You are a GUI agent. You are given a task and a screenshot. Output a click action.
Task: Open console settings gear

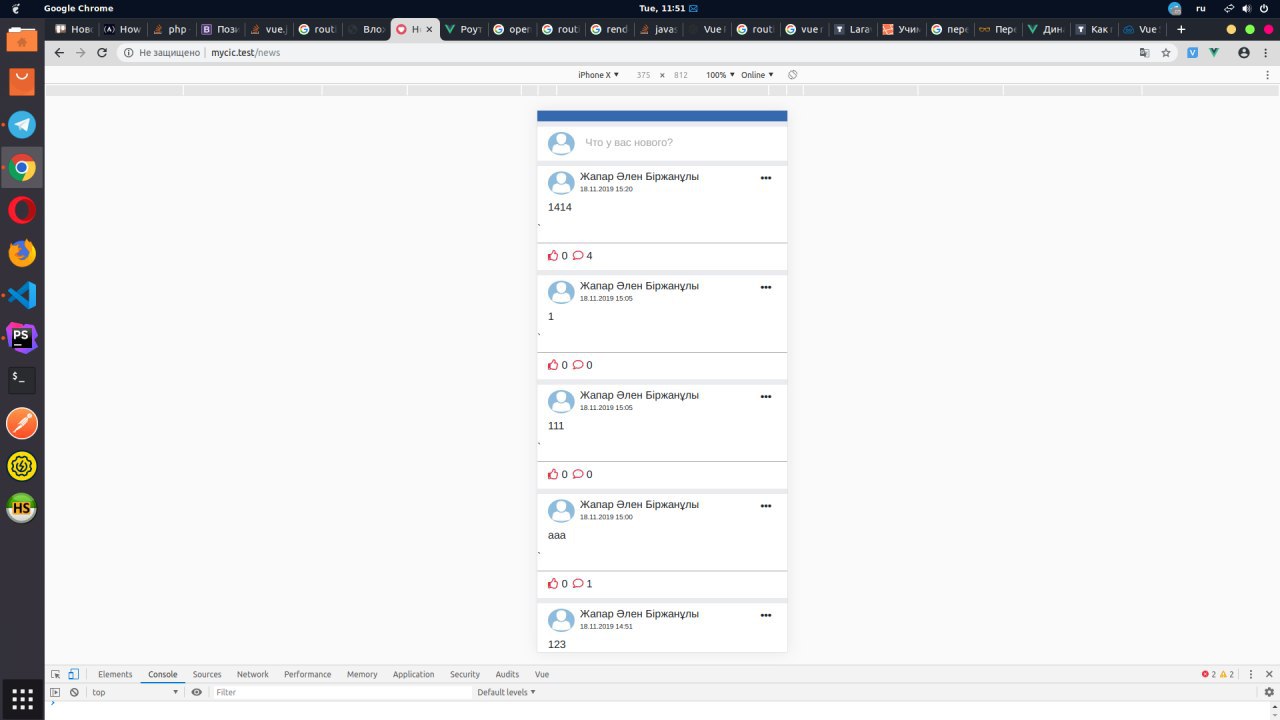[1269, 692]
